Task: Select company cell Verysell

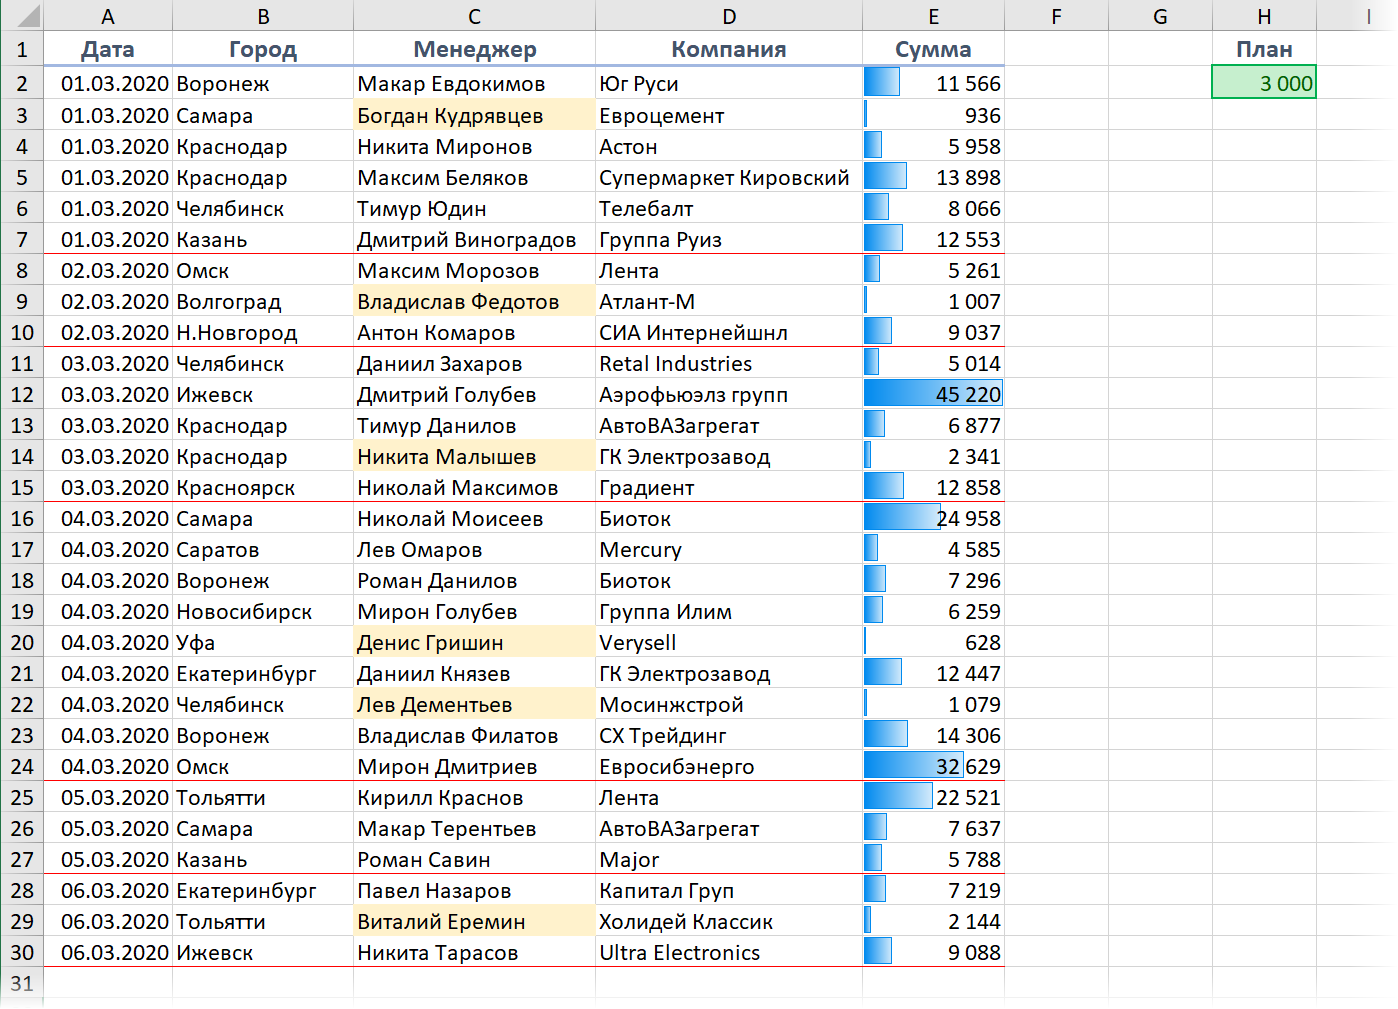Action: coord(729,642)
